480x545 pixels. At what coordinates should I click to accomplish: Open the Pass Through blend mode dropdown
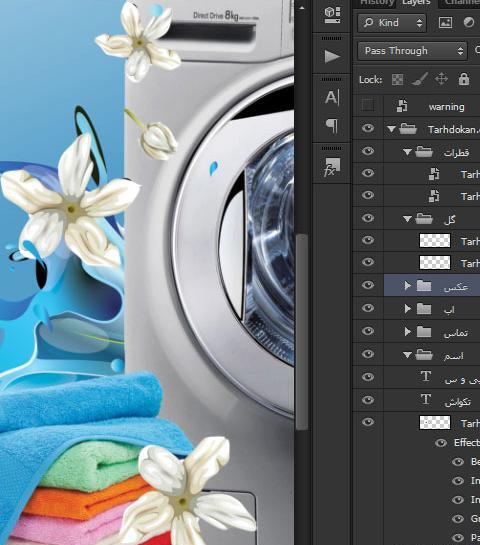coord(413,51)
